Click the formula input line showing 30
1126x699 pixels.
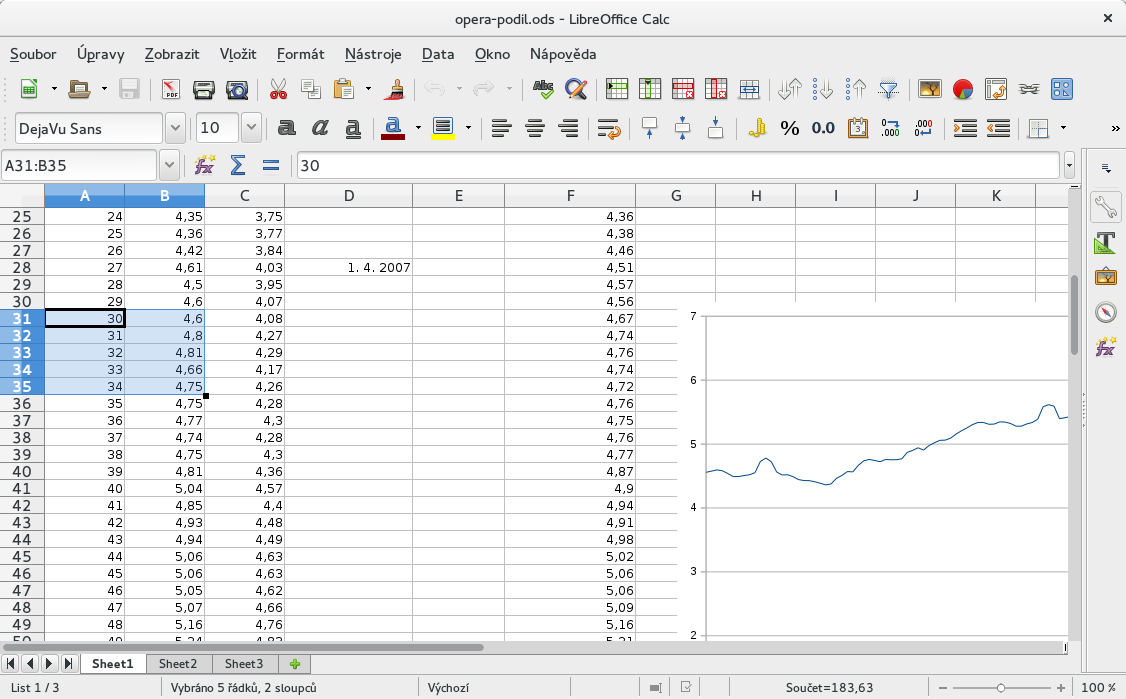[x=678, y=165]
